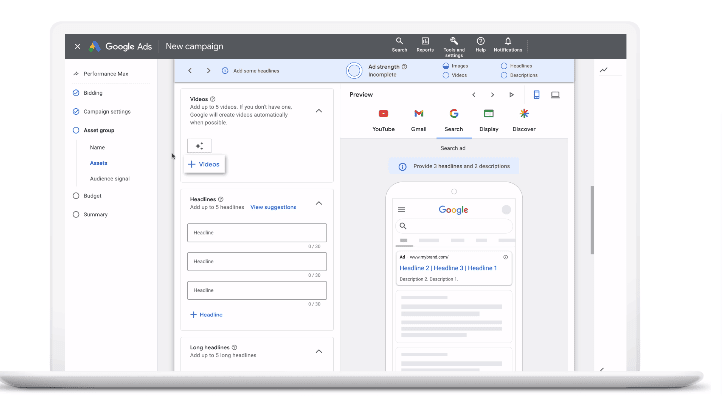Switch preview to mobile device
The width and height of the screenshot is (722, 413).
[536, 95]
